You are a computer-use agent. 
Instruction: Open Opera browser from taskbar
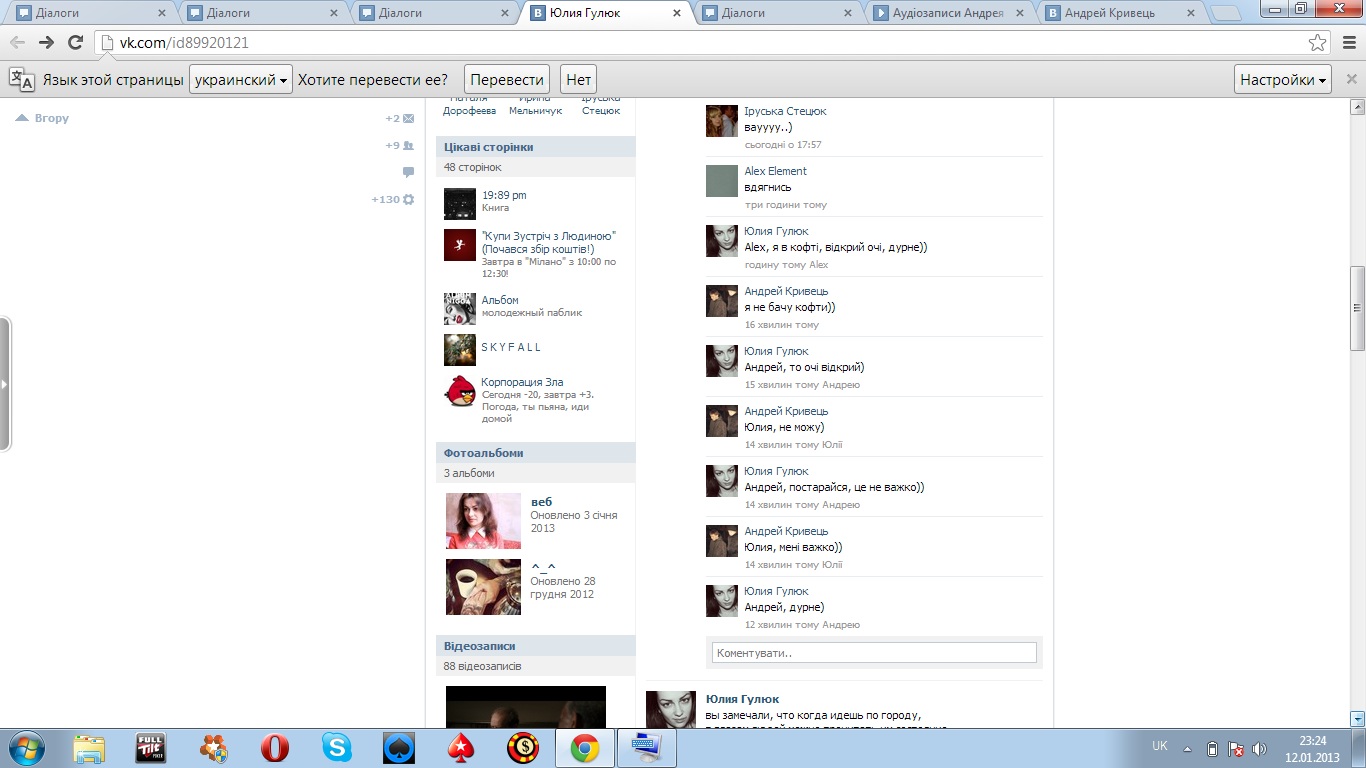click(275, 748)
